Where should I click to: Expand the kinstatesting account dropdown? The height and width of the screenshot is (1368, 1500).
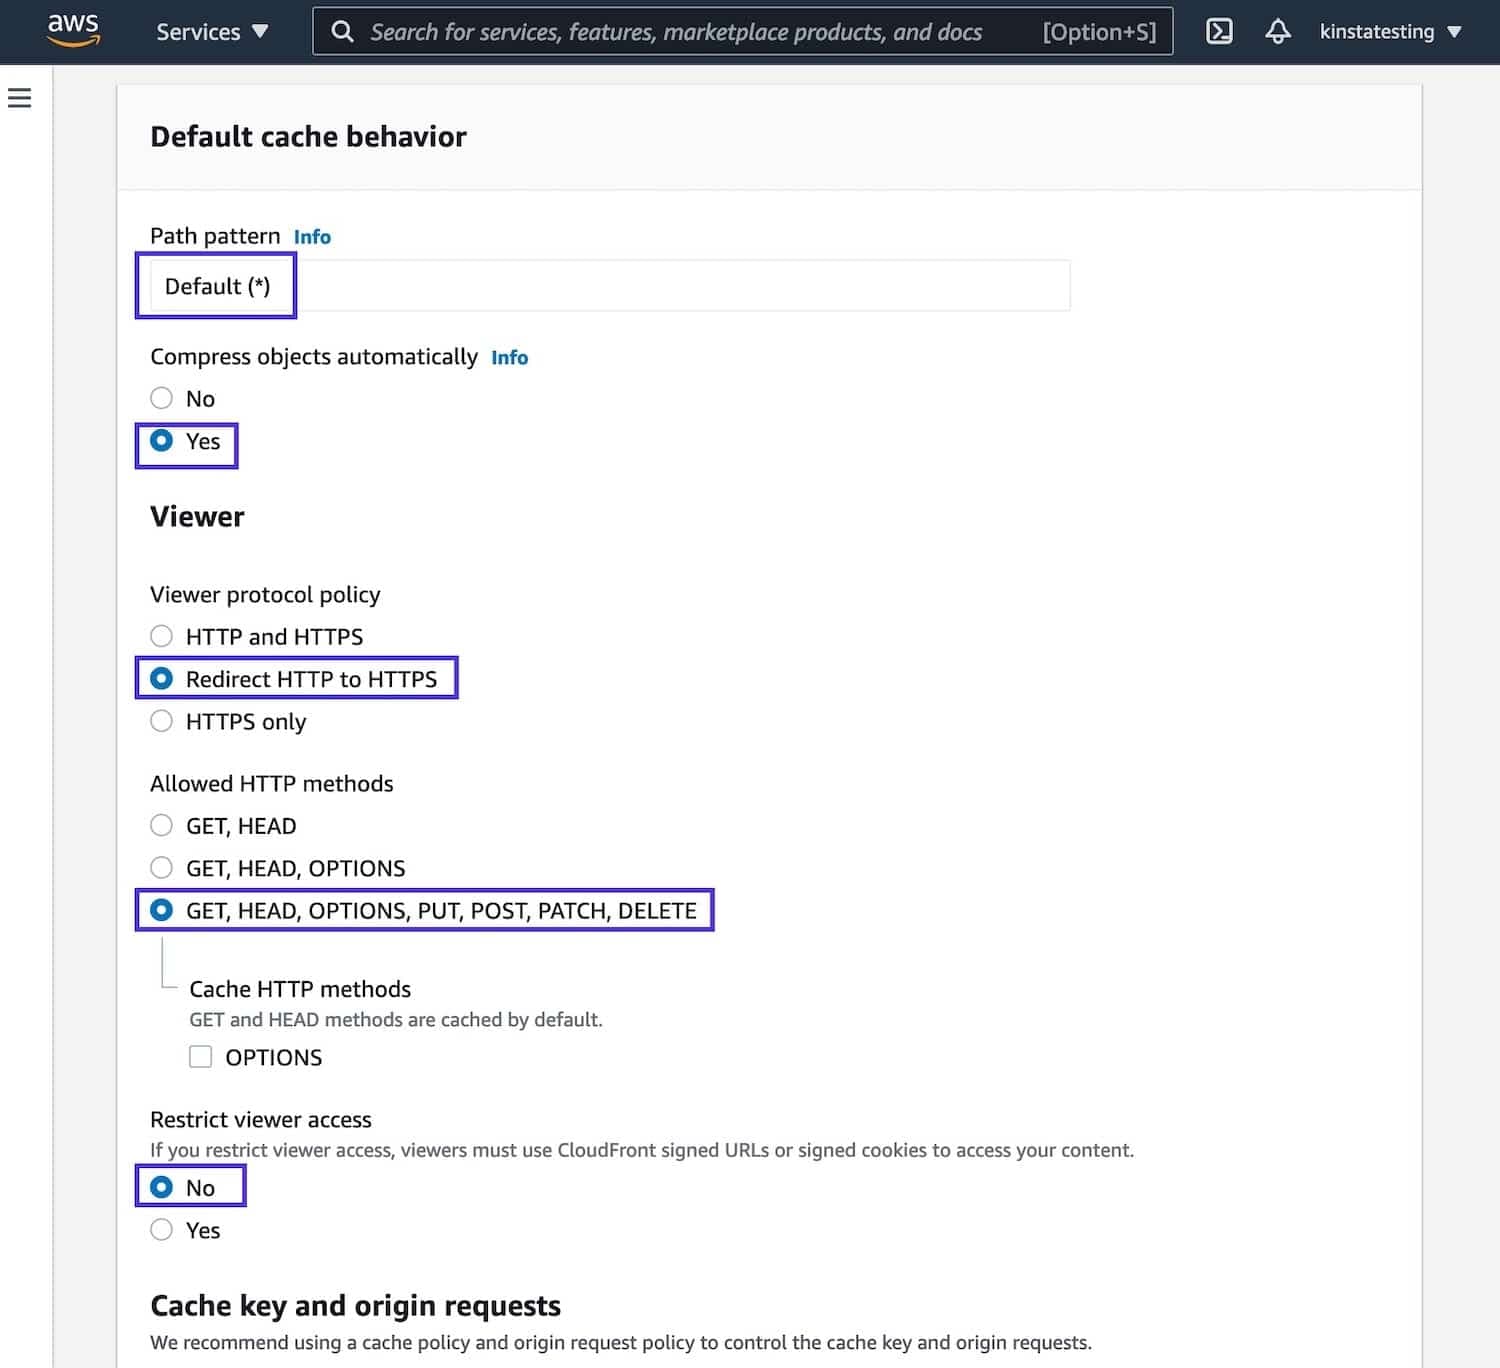(1390, 31)
